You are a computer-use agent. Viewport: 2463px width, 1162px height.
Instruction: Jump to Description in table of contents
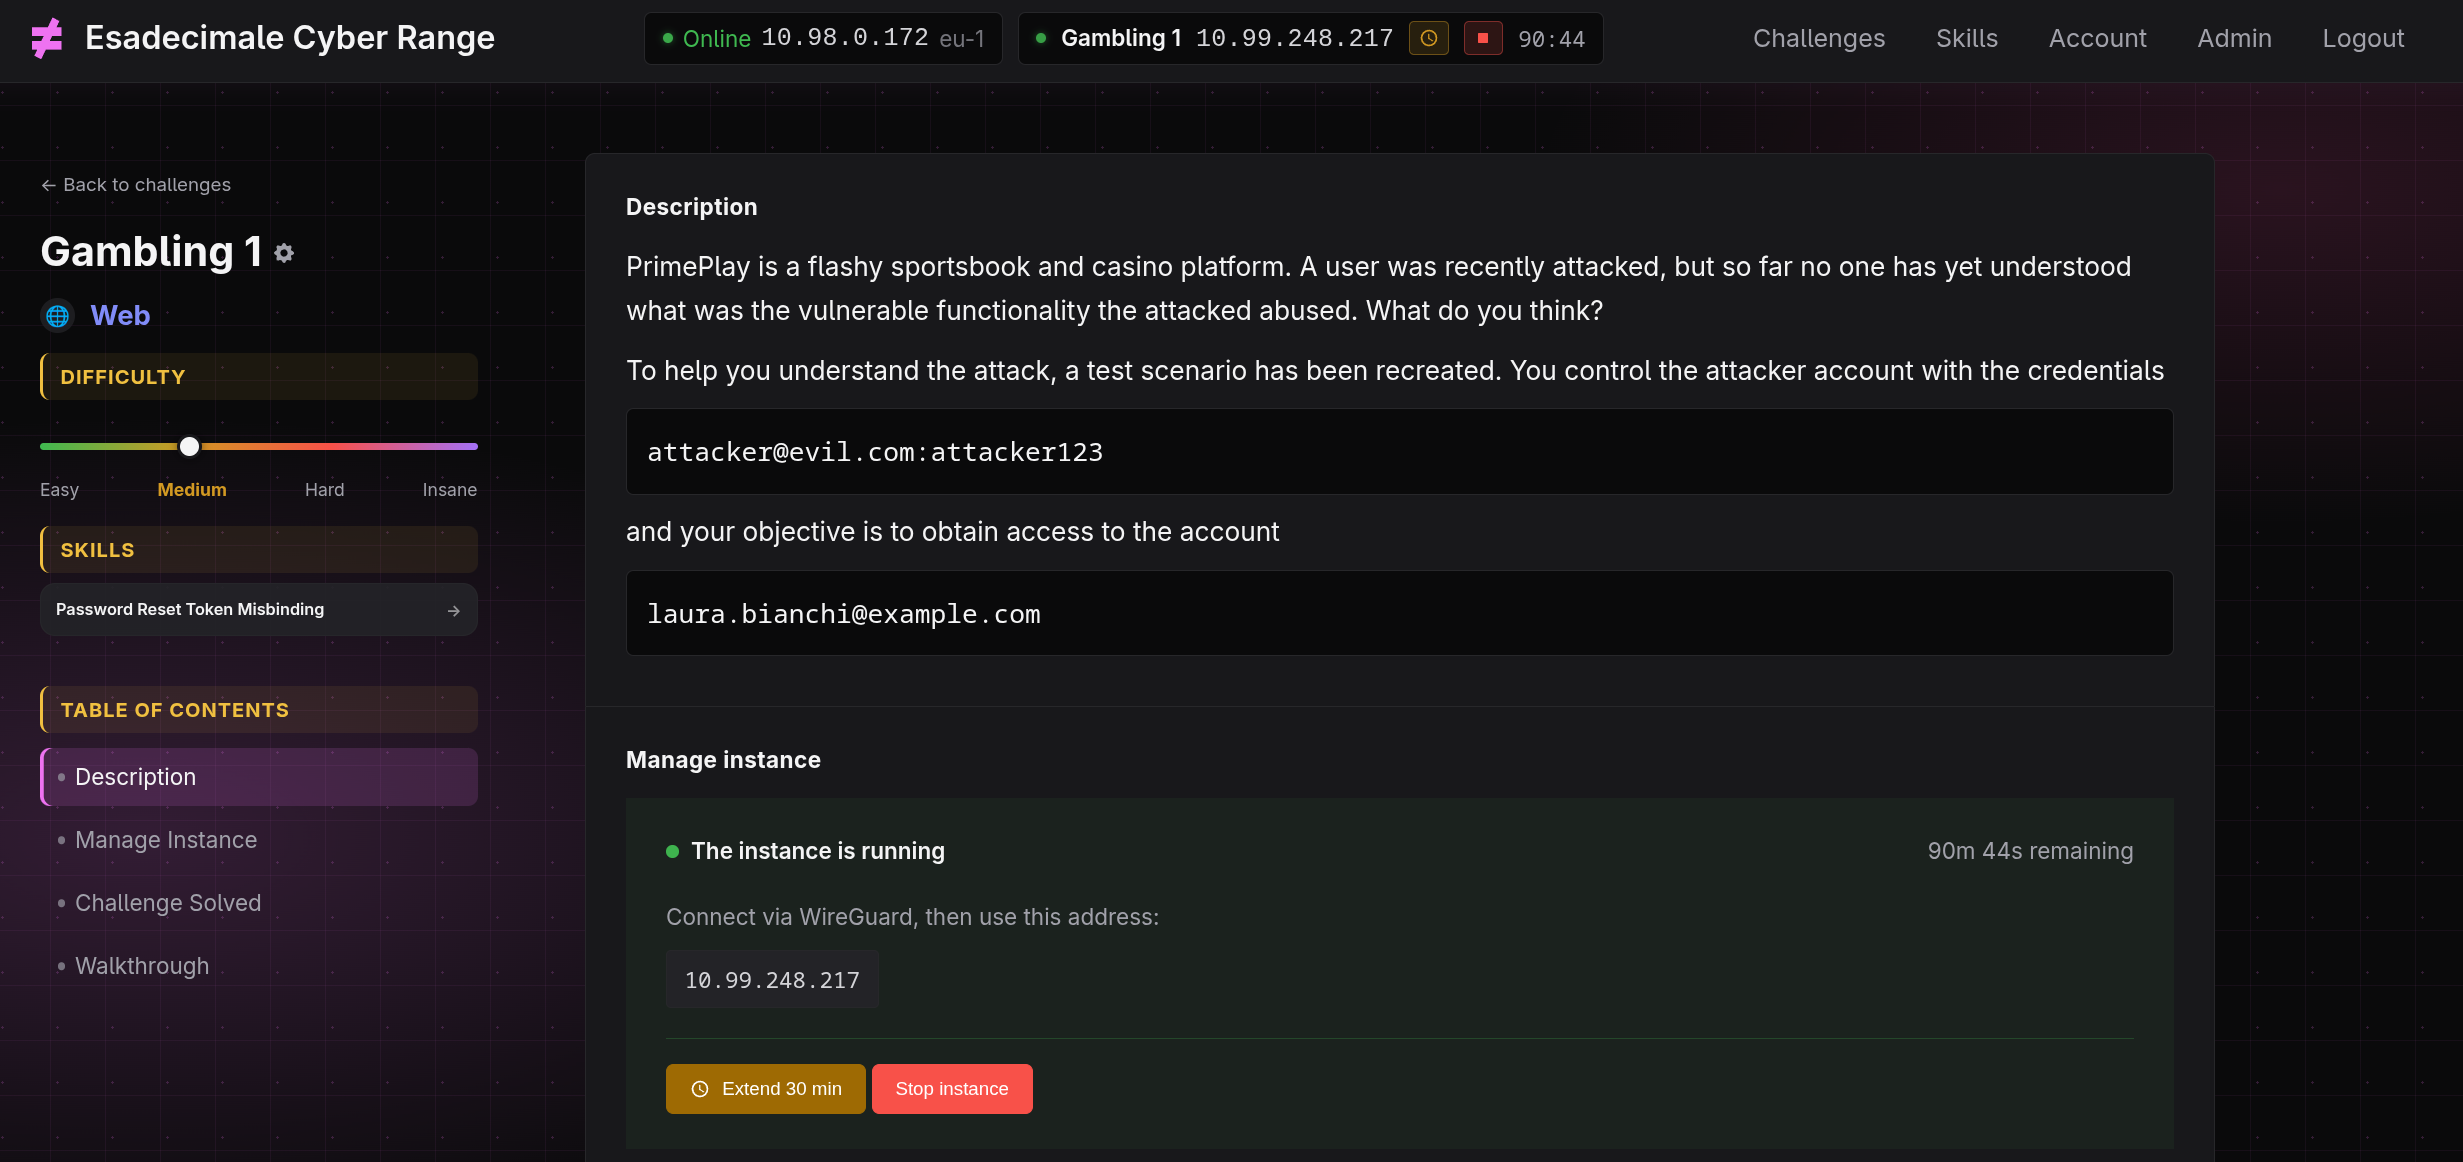[x=259, y=777]
